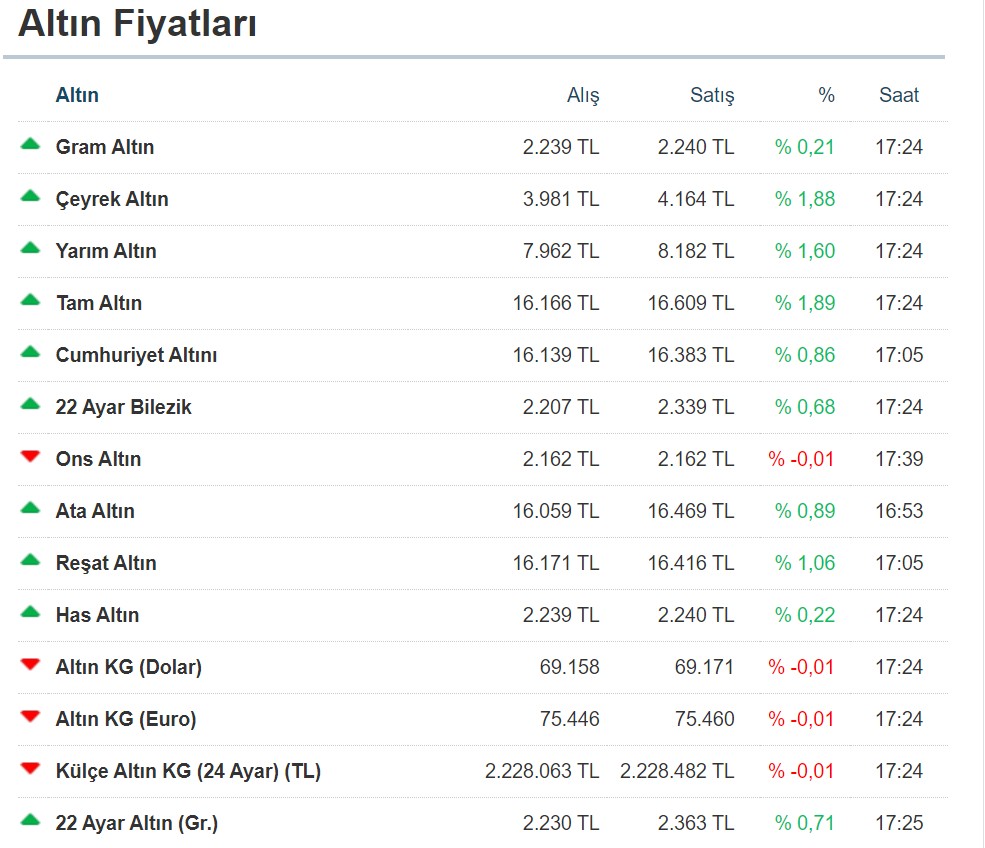Click the green arrow next to Tam Altın
This screenshot has width=985, height=848.
click(x=30, y=302)
